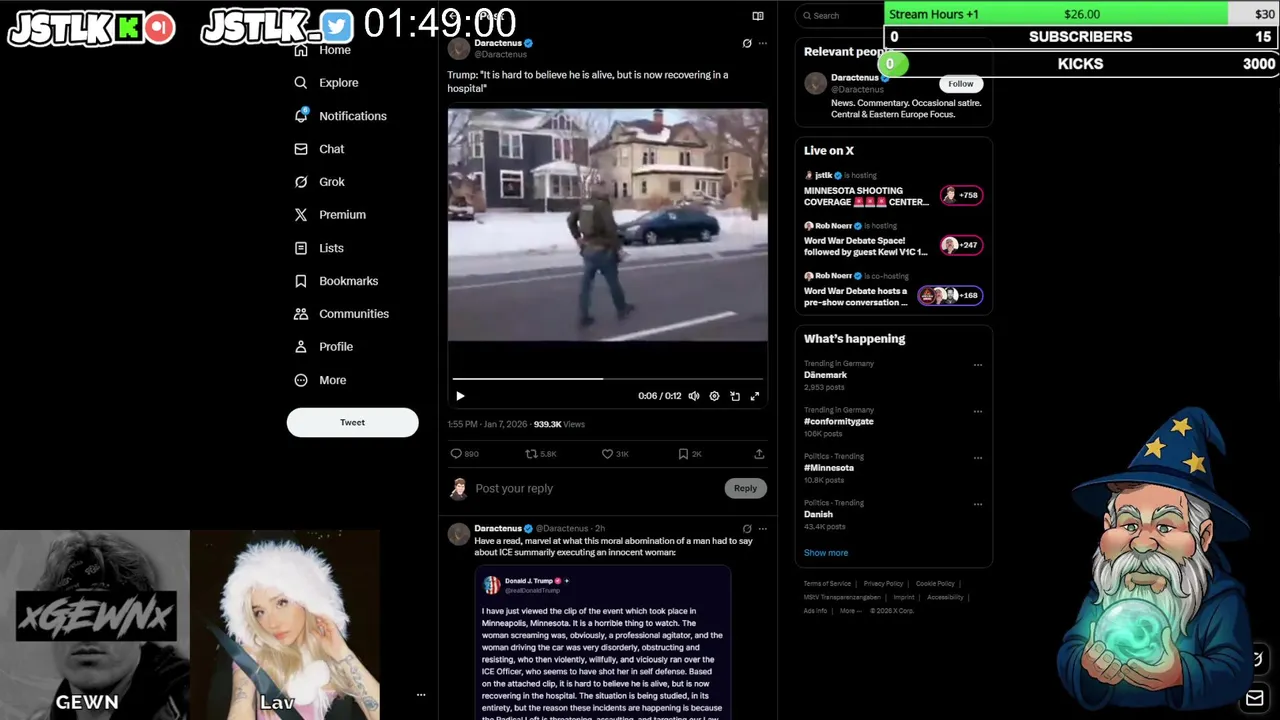Share the post via share icon

click(759, 454)
